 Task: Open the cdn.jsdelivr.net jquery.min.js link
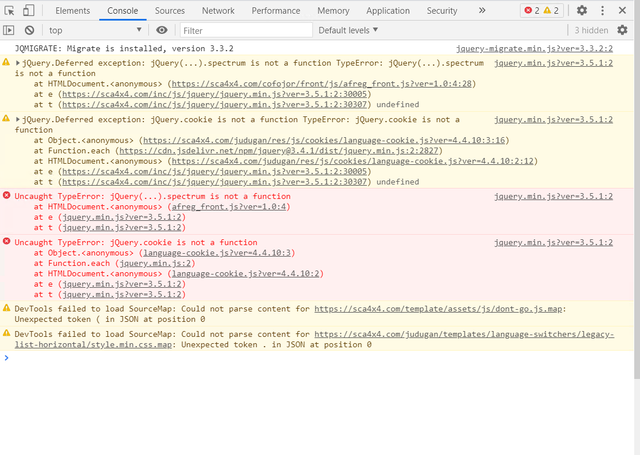[279, 151]
